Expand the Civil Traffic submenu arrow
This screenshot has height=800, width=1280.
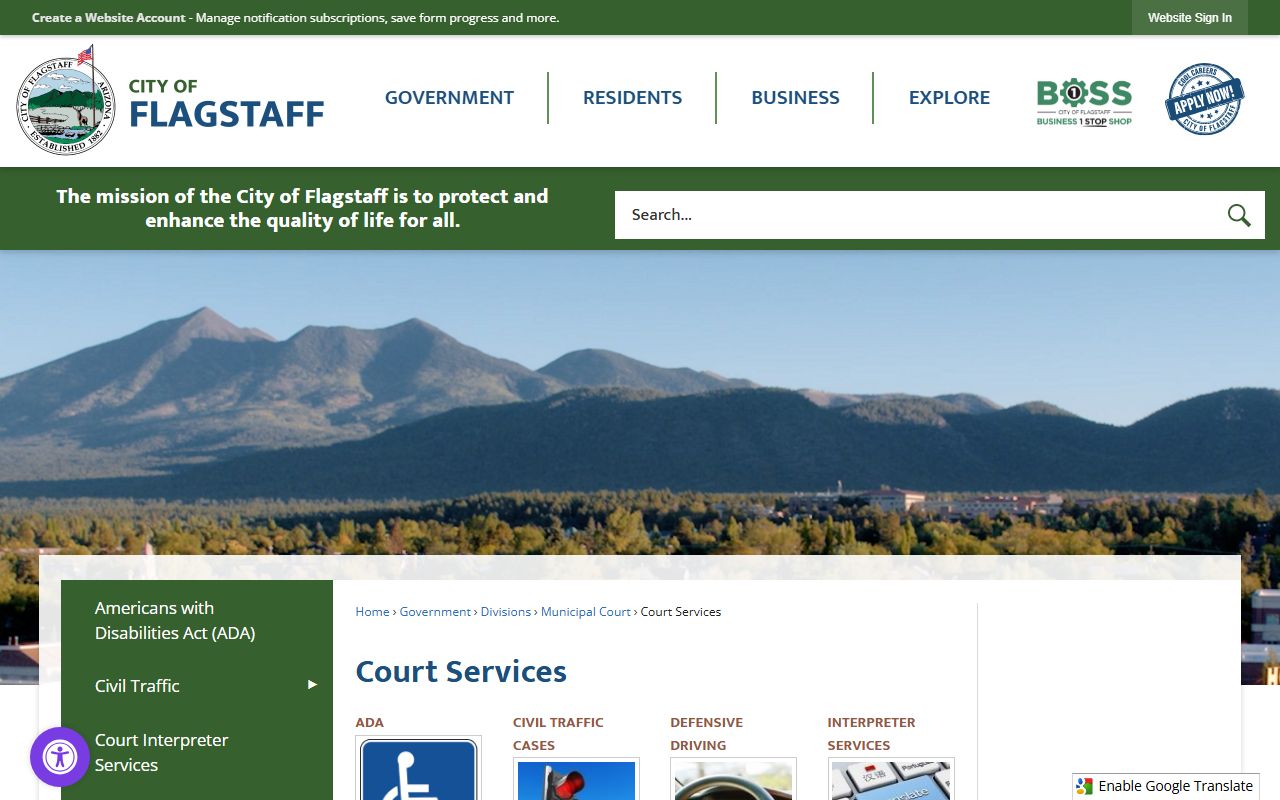pyautogui.click(x=312, y=685)
